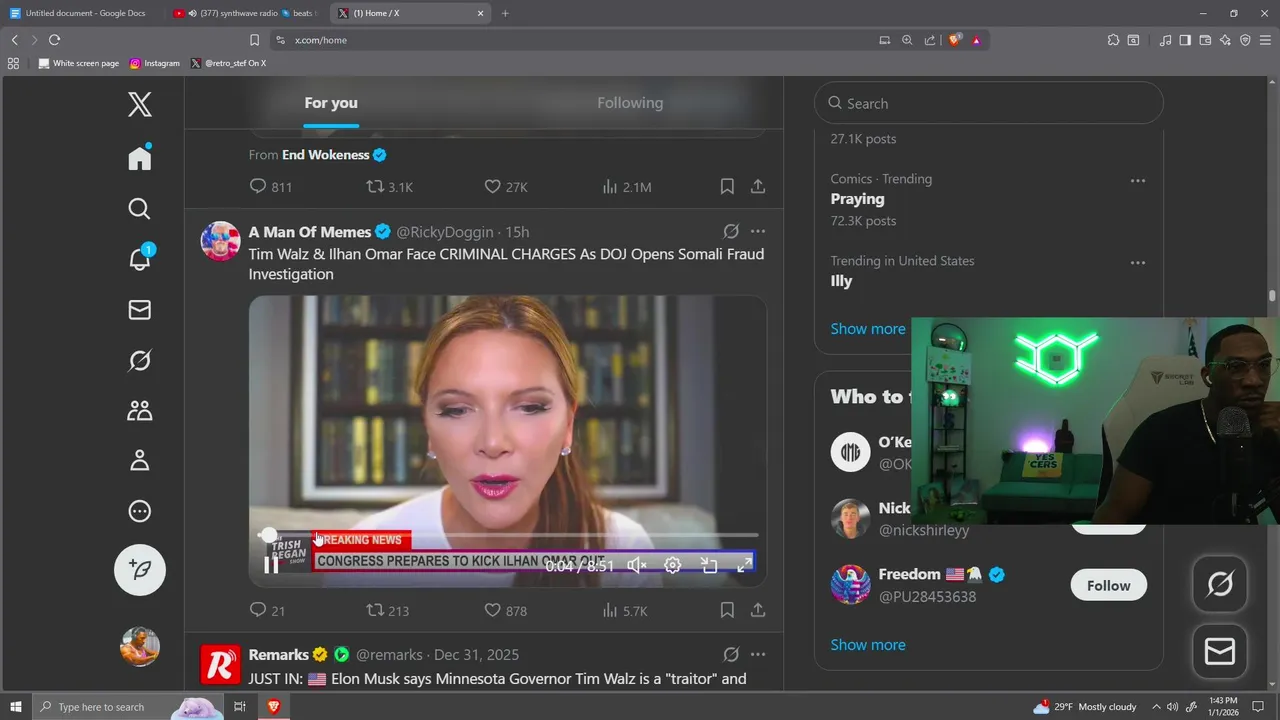
Task: Open more options for Praying trend
Action: (x=1138, y=181)
